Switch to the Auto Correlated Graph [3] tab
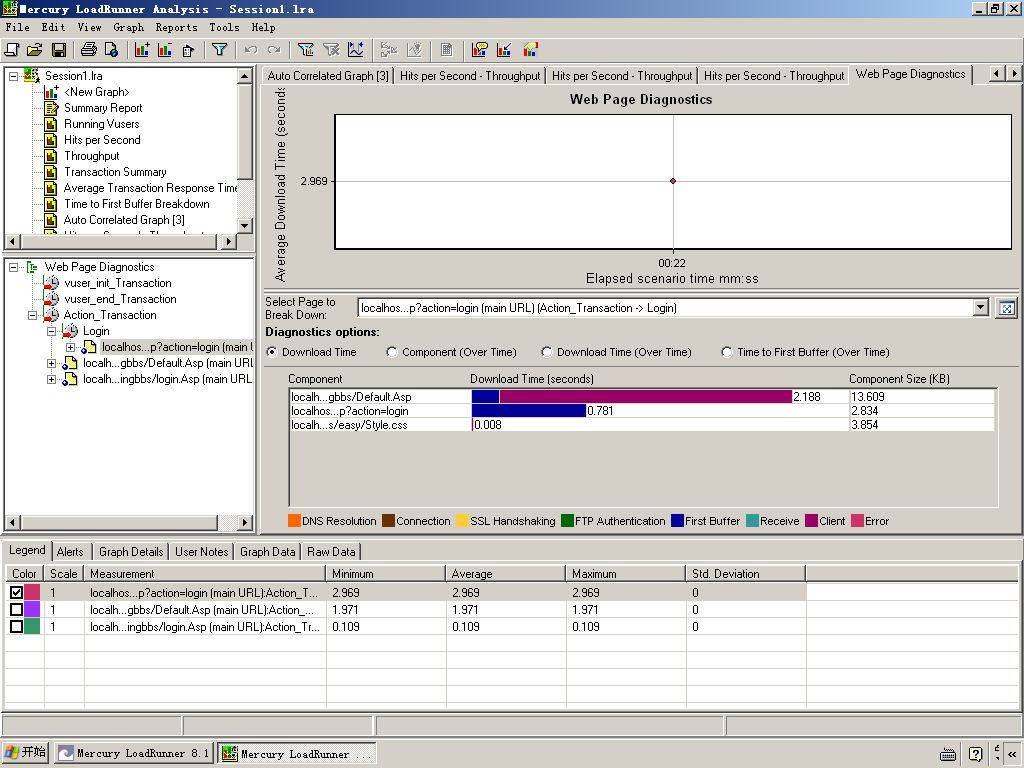1024x768 pixels. (x=328, y=76)
